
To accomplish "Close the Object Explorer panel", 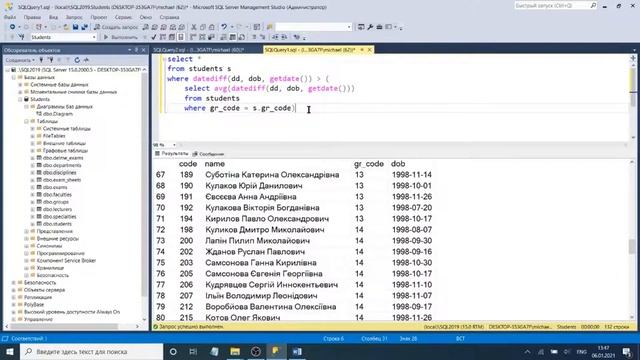I will (x=143, y=50).
